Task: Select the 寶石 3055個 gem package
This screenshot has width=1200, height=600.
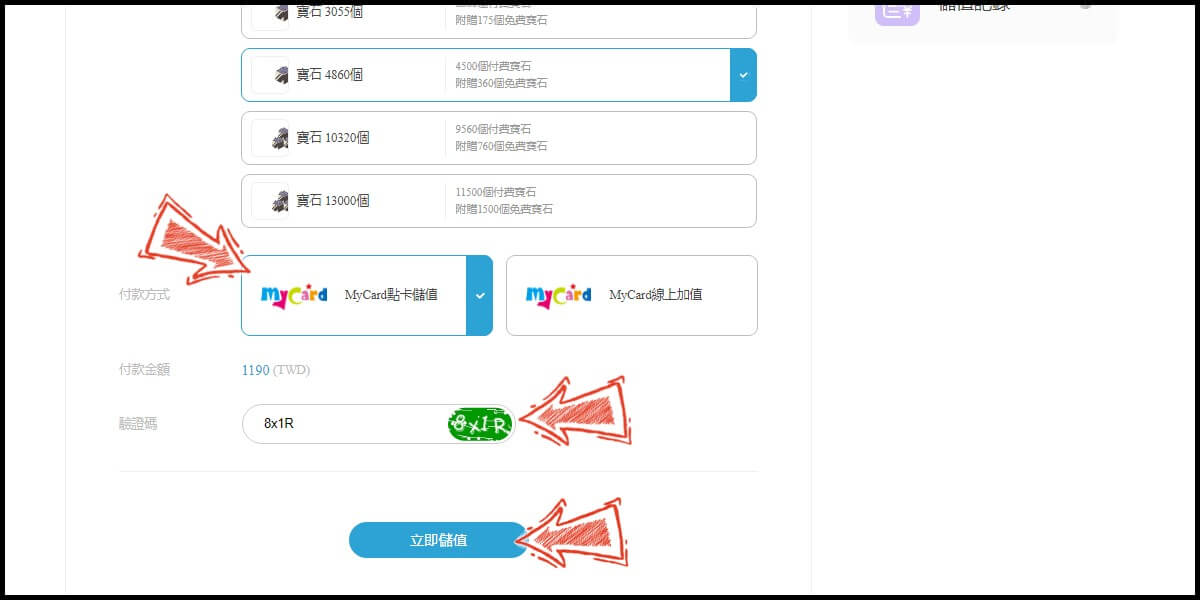Action: 498,21
